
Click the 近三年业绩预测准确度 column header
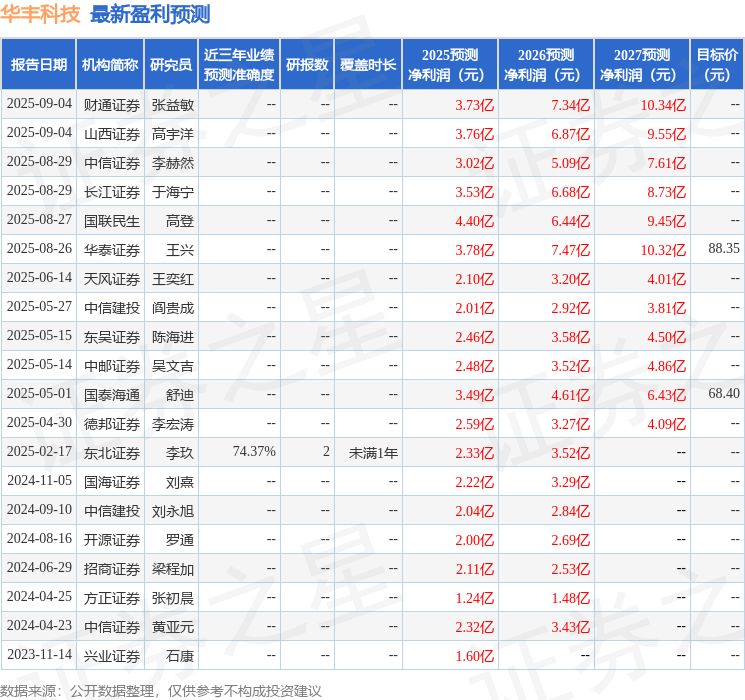(x=239, y=65)
